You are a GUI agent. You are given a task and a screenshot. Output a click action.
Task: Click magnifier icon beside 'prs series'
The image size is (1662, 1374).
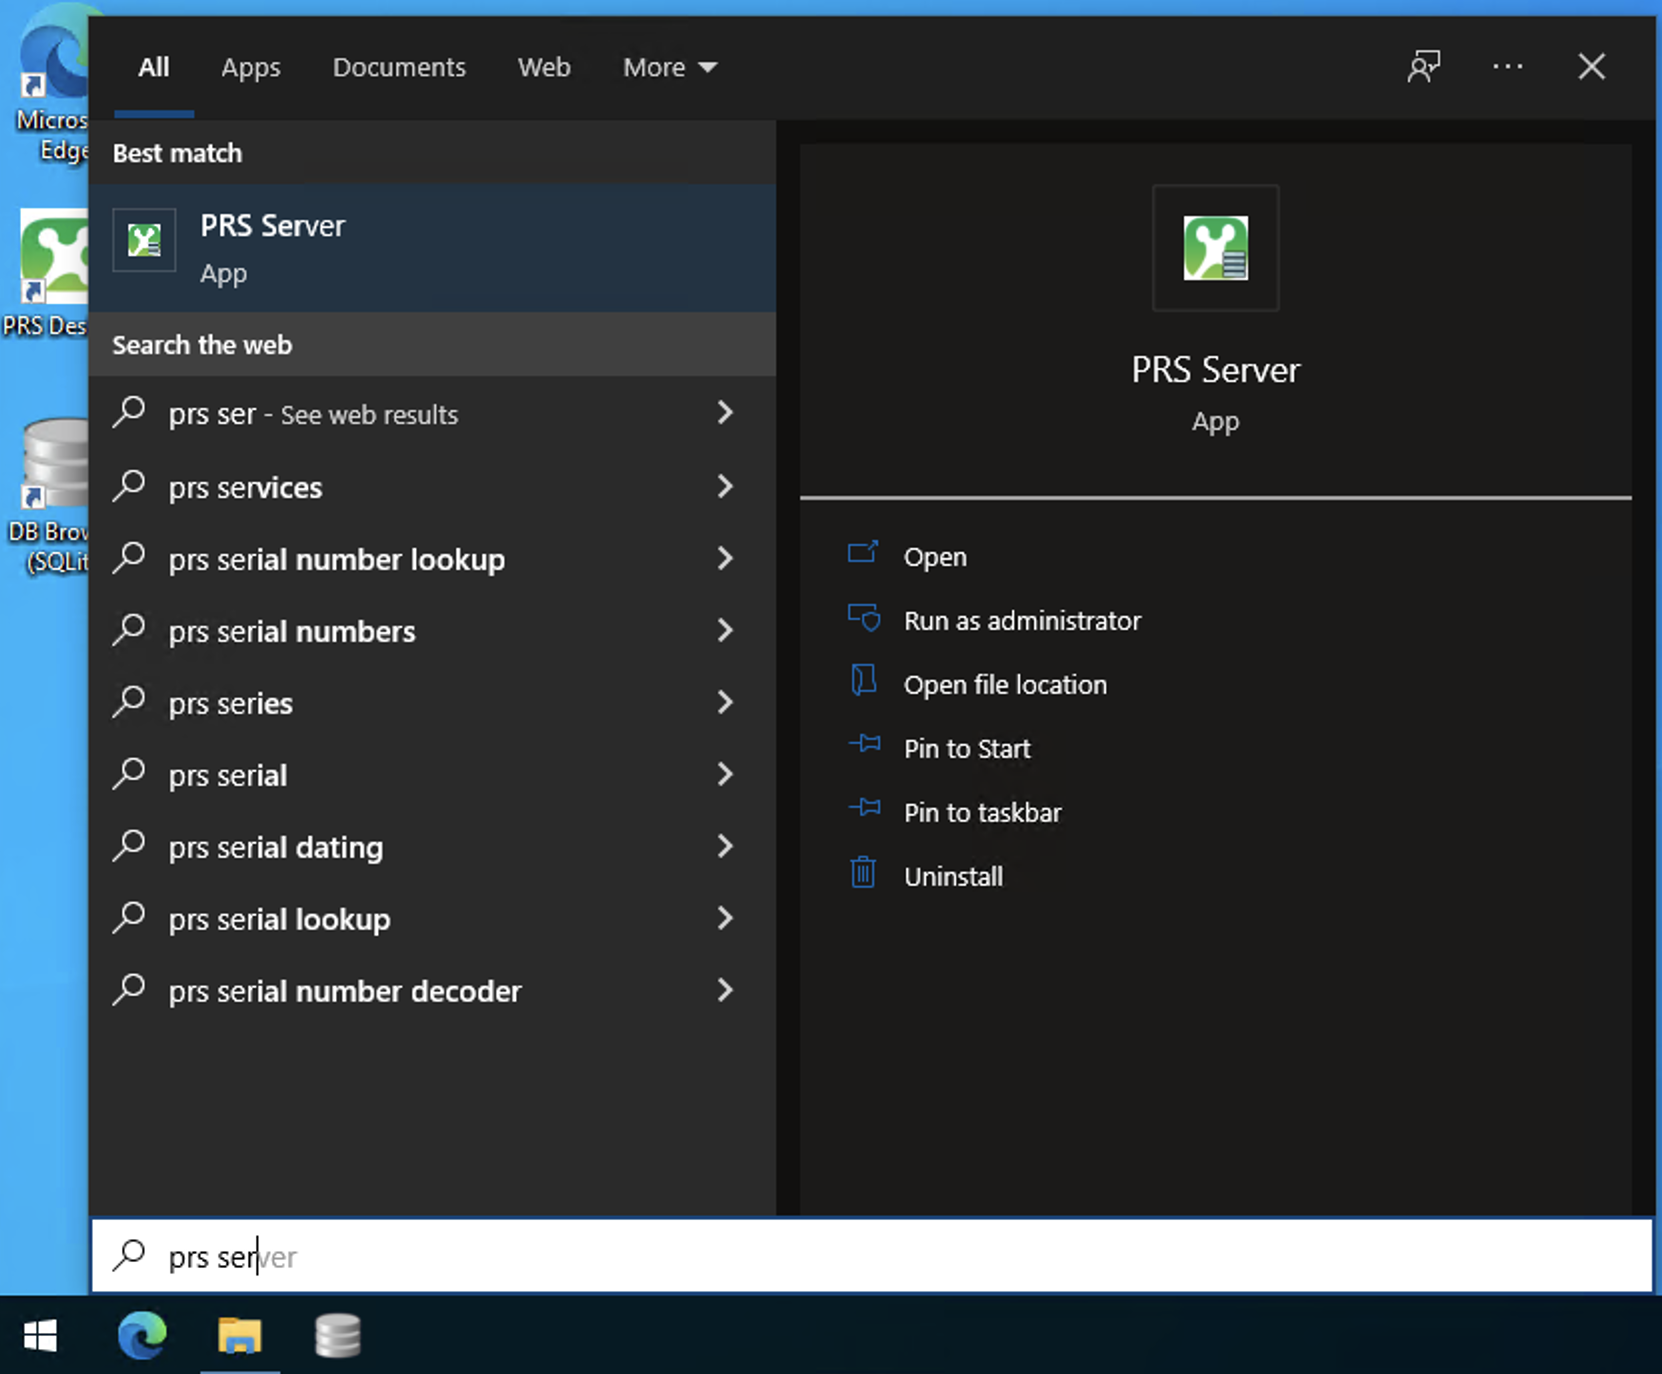point(130,702)
